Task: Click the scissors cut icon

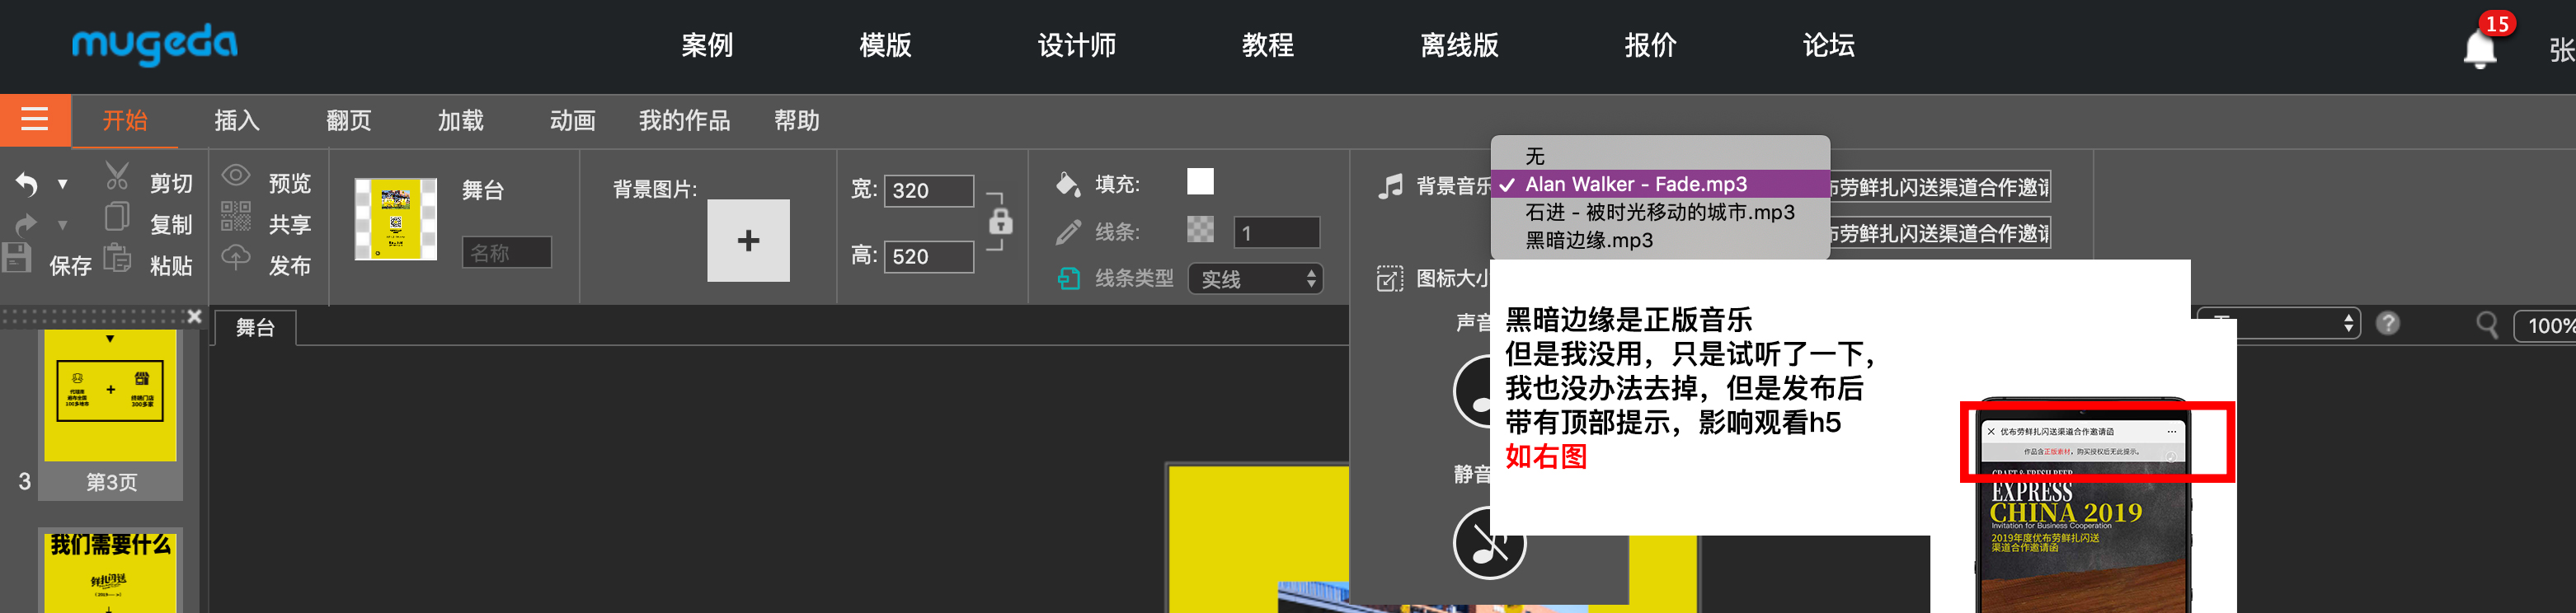Action: [117, 177]
